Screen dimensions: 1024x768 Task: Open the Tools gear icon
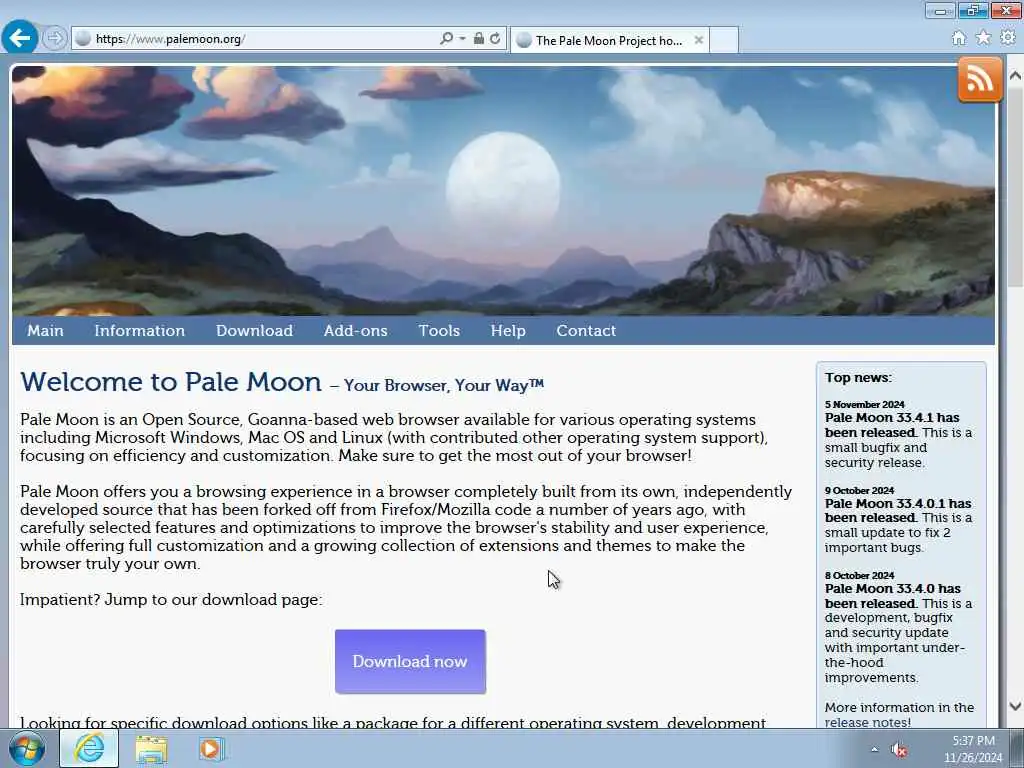click(1008, 38)
